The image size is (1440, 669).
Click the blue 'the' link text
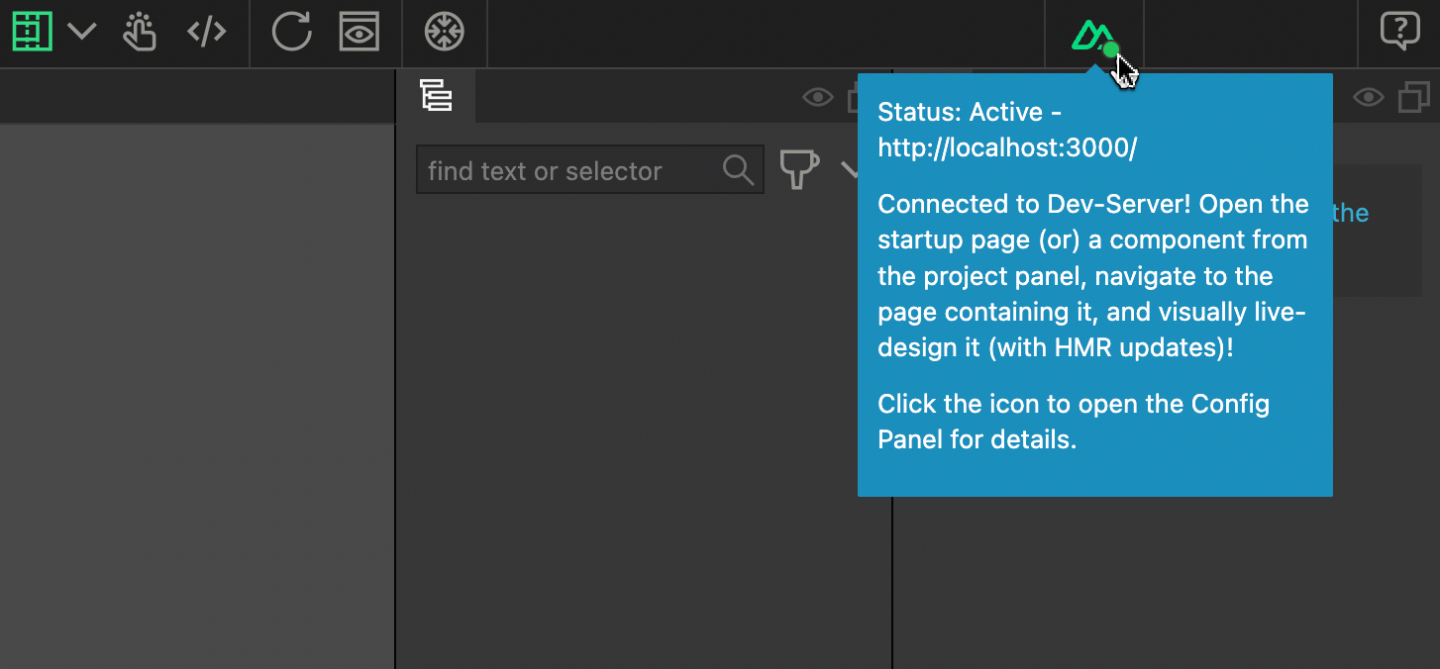[1351, 213]
